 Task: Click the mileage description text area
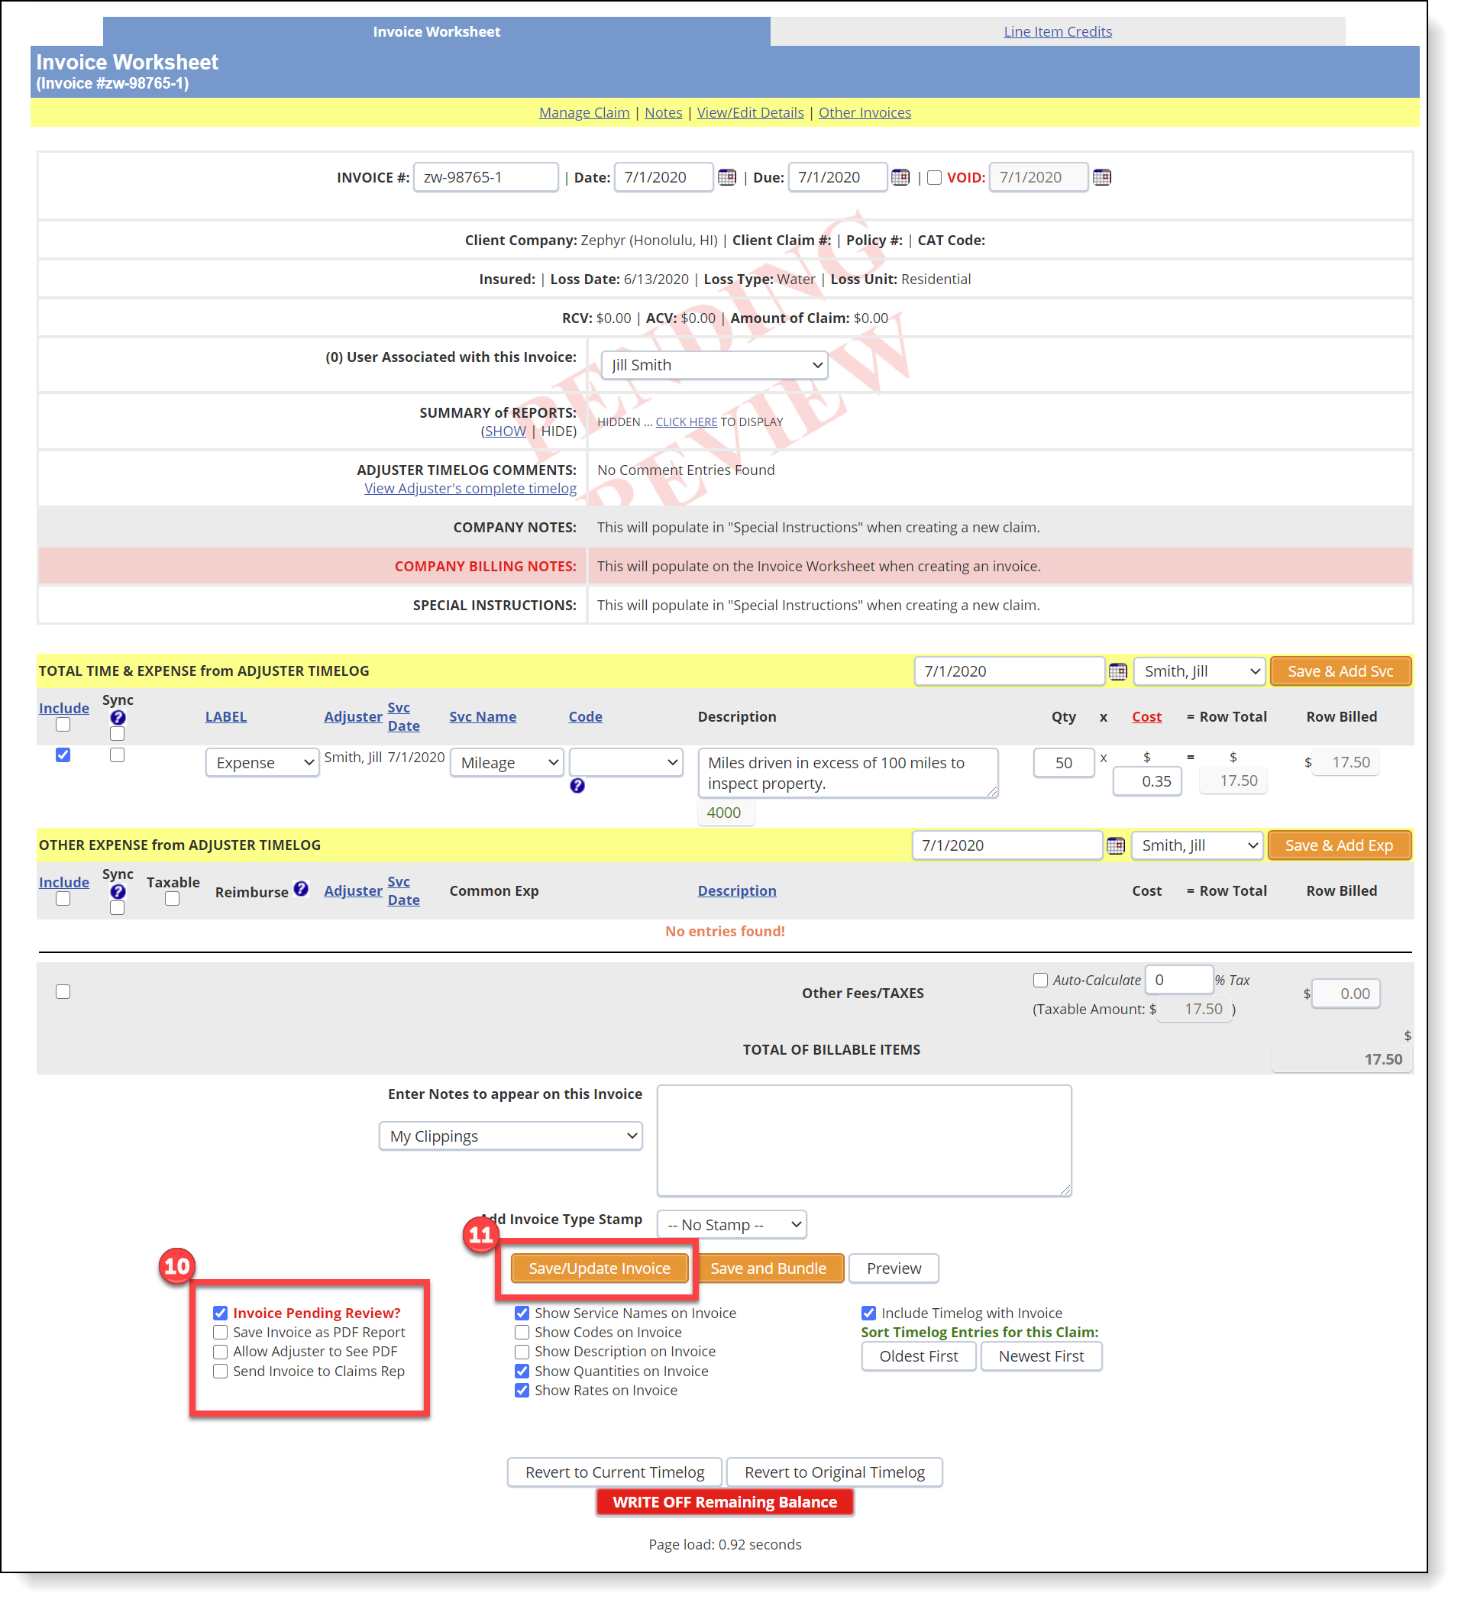[848, 773]
